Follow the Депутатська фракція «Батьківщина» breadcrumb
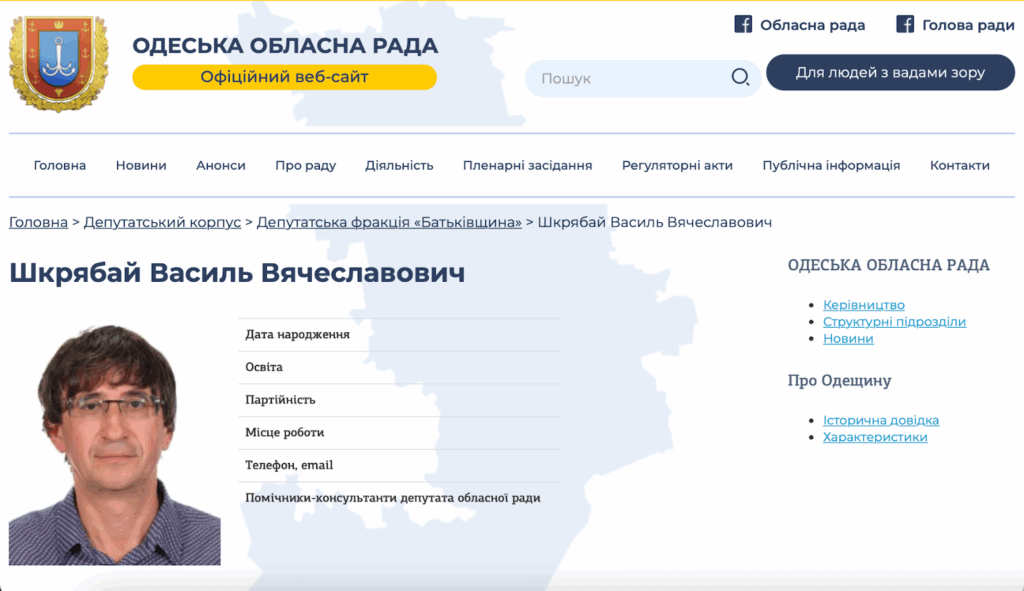 pyautogui.click(x=389, y=222)
